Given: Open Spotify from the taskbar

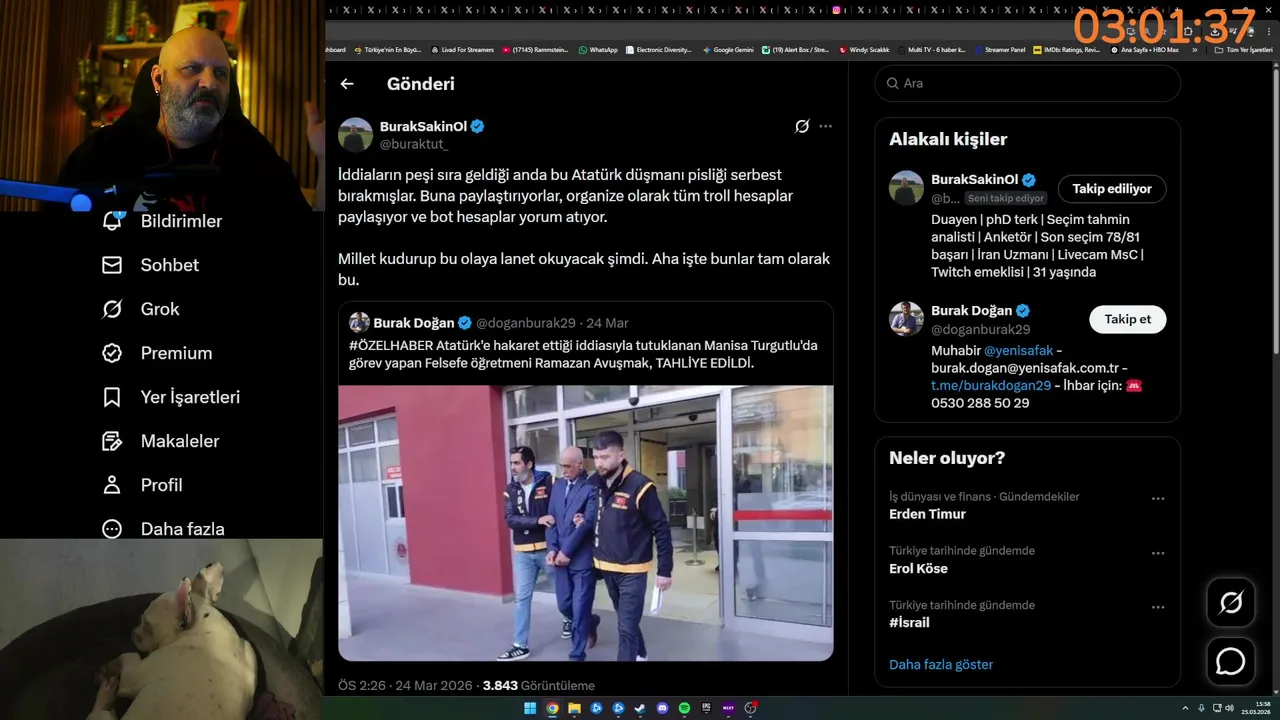Looking at the screenshot, I should click(684, 708).
